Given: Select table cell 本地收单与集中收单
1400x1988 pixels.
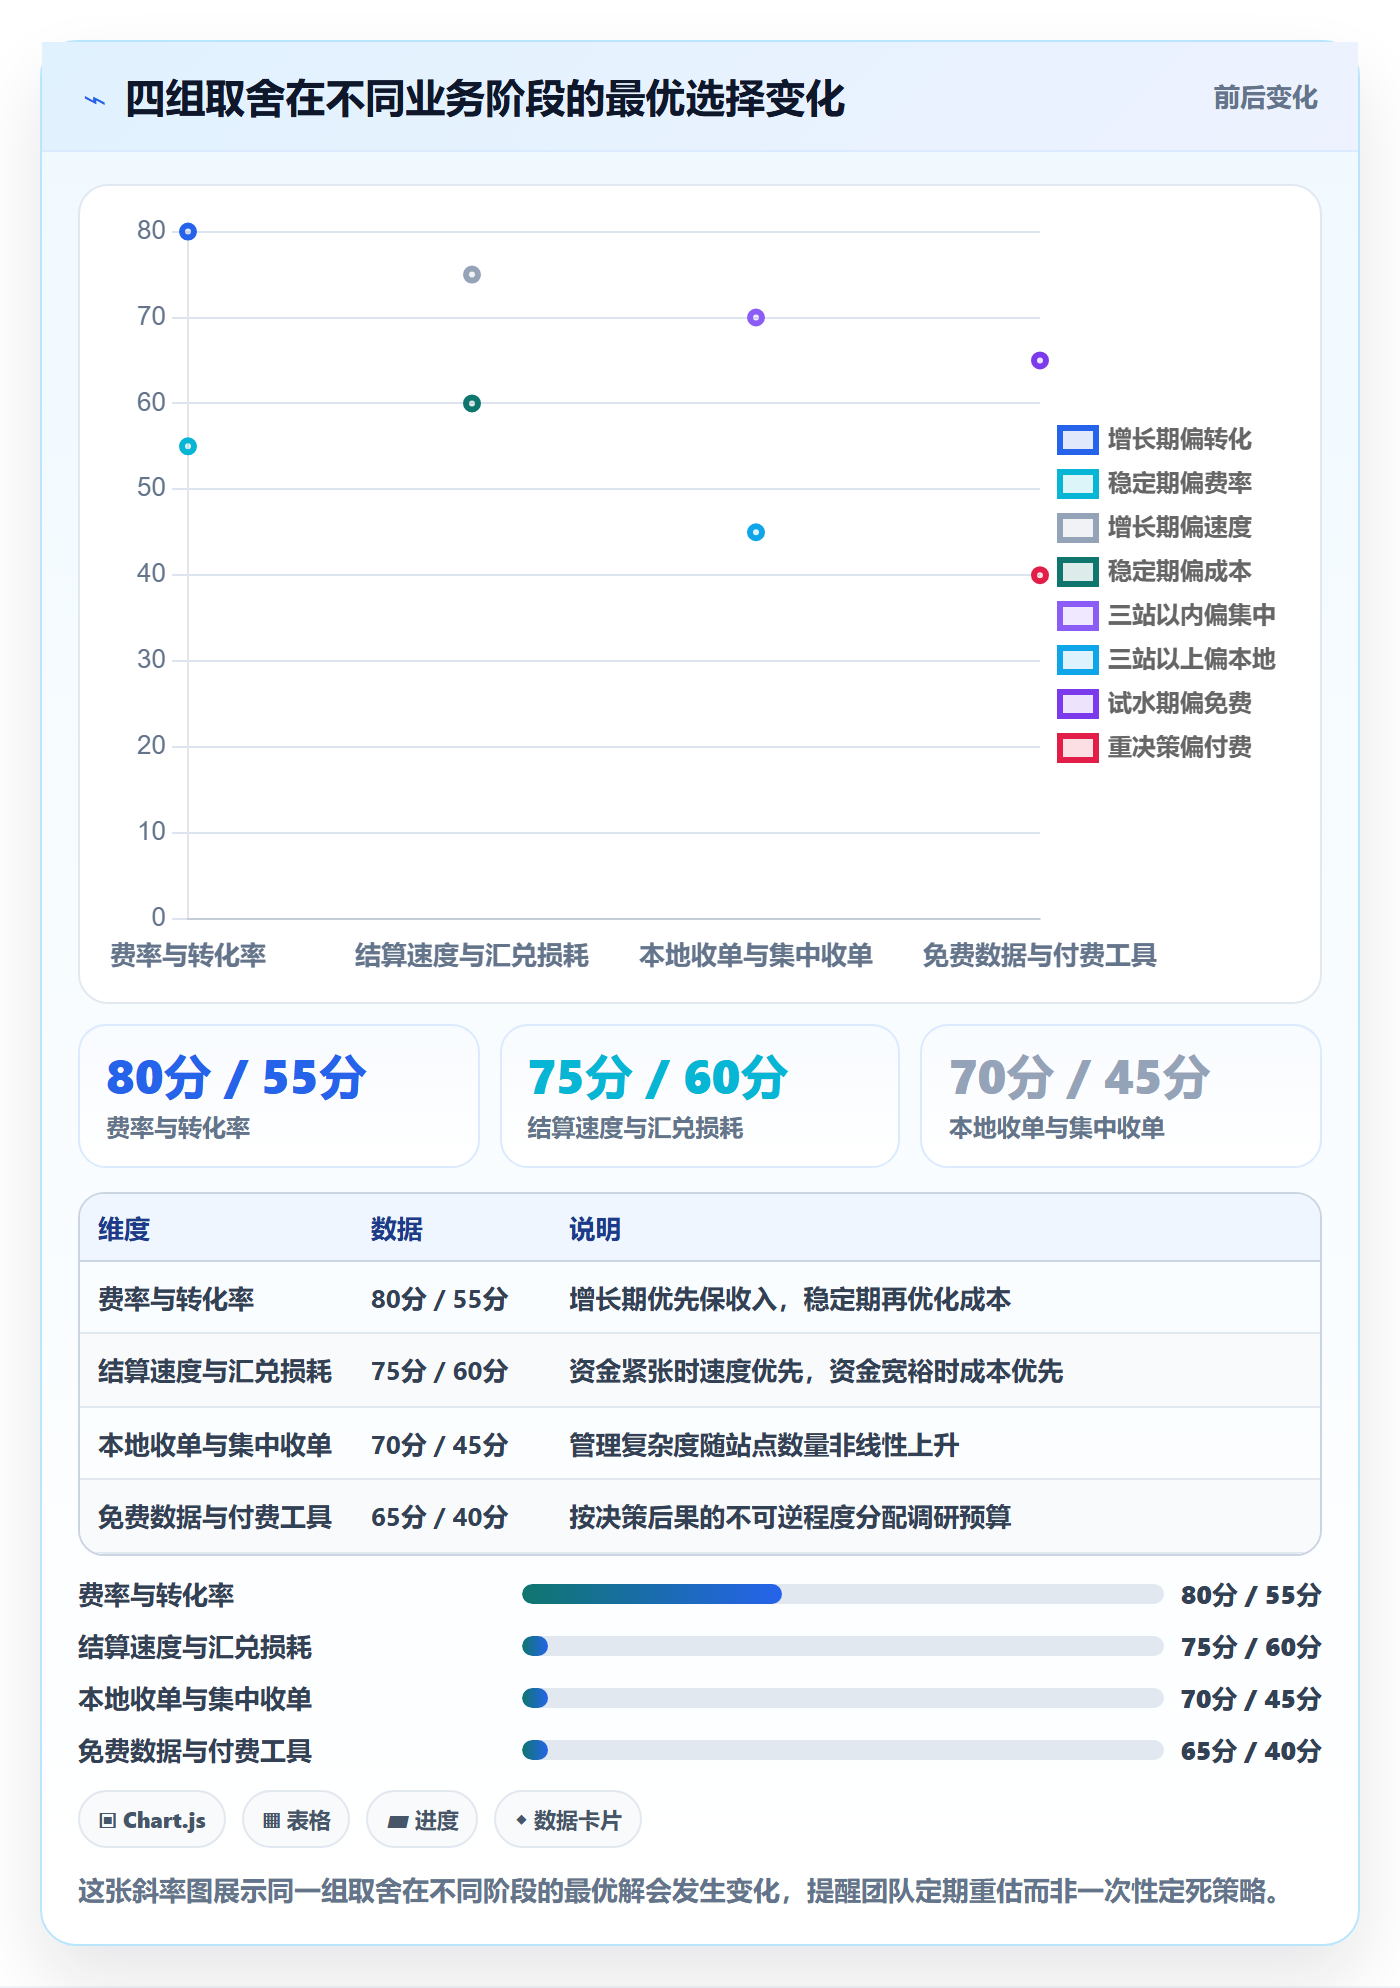Looking at the screenshot, I should click(x=215, y=1445).
